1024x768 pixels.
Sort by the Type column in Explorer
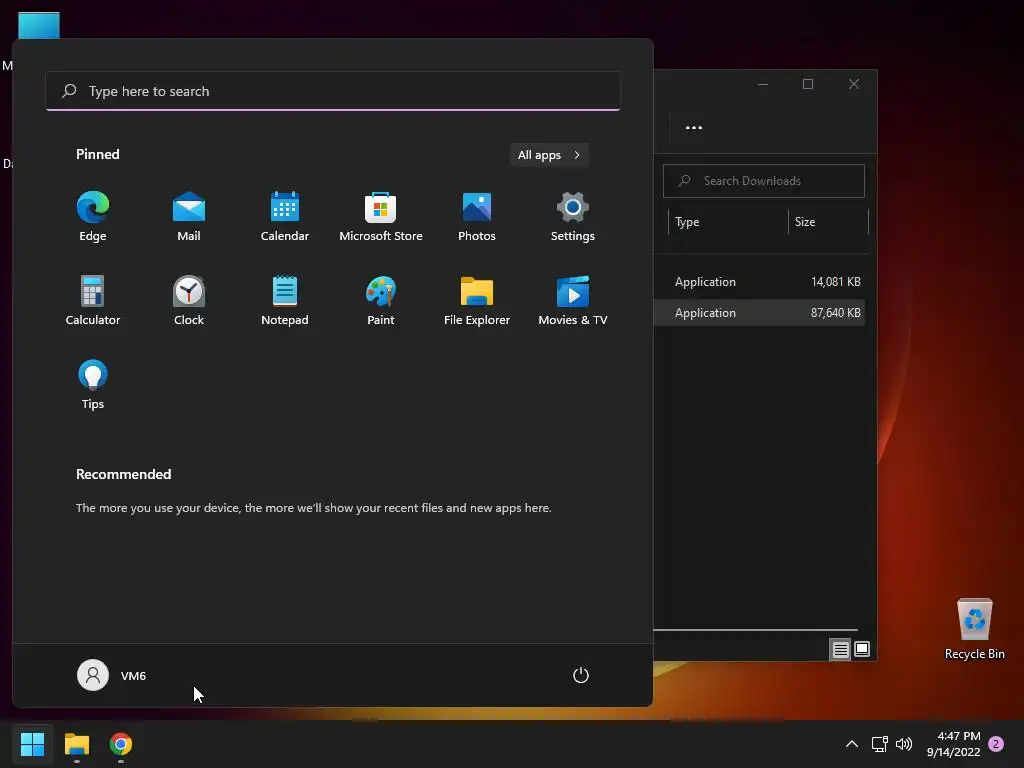tap(728, 222)
